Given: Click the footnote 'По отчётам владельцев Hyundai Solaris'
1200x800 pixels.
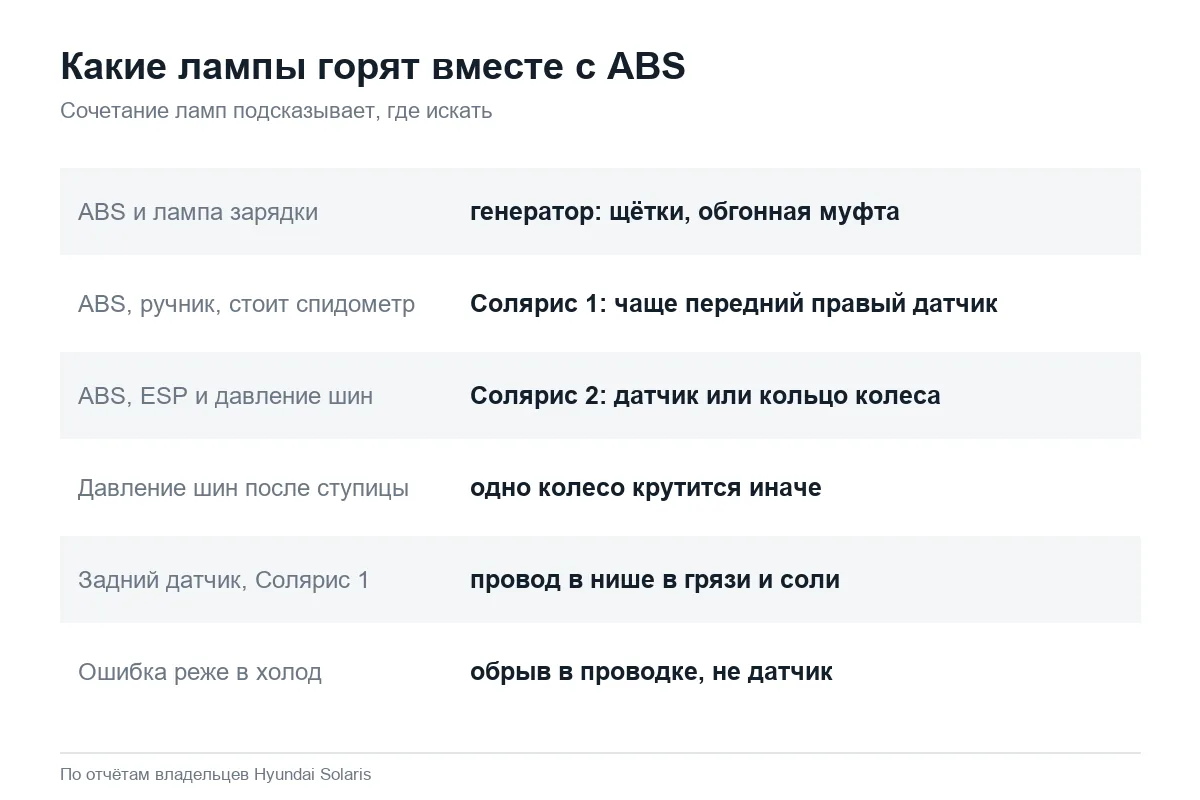Looking at the screenshot, I should (215, 775).
